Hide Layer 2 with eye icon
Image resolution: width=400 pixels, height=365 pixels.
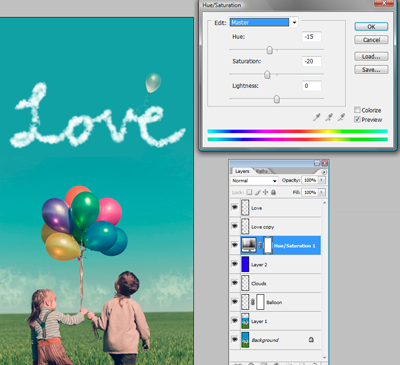coord(235,264)
